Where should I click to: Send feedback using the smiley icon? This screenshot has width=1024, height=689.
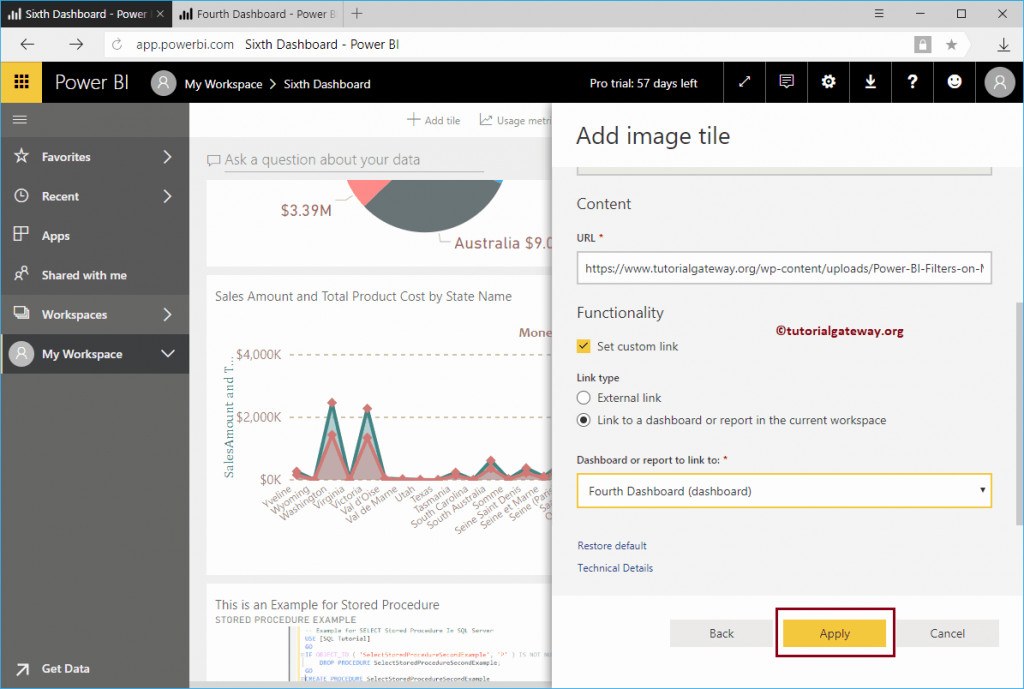[954, 81]
